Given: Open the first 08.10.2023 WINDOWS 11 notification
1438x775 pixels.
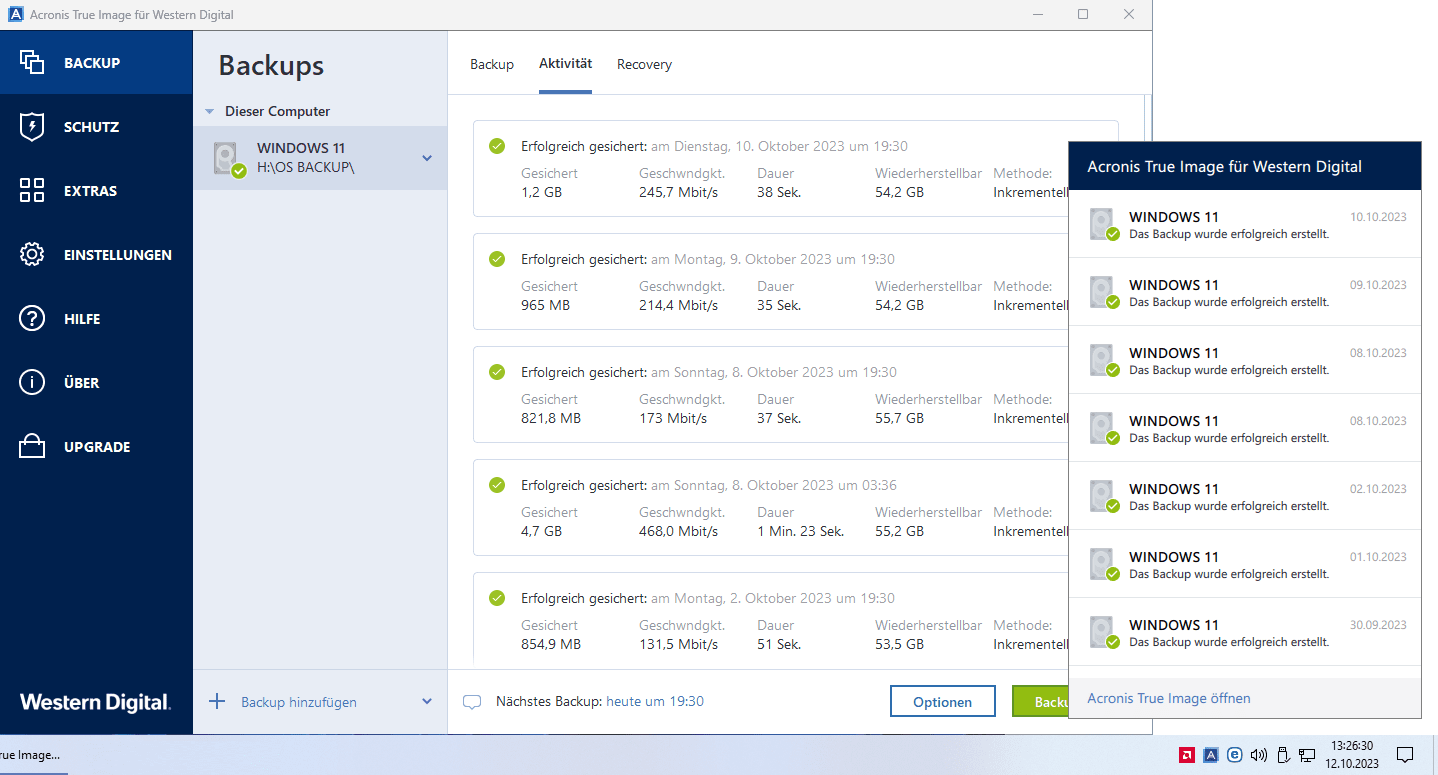Looking at the screenshot, I should point(1245,360).
